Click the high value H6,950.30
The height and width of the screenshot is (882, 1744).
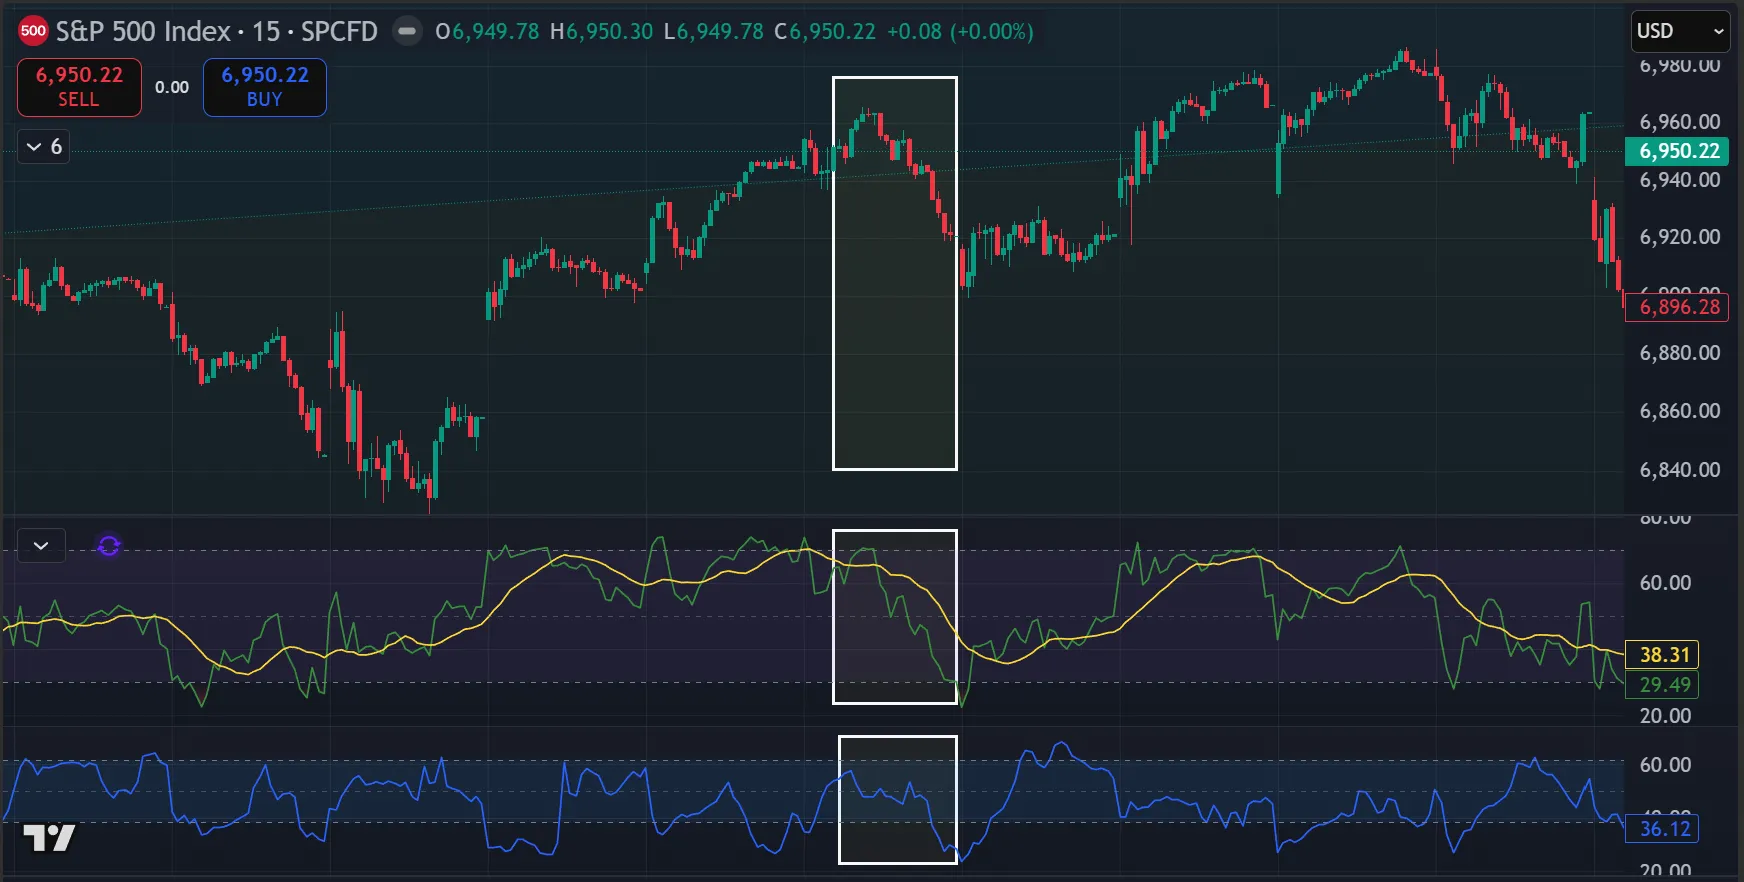[x=601, y=31]
